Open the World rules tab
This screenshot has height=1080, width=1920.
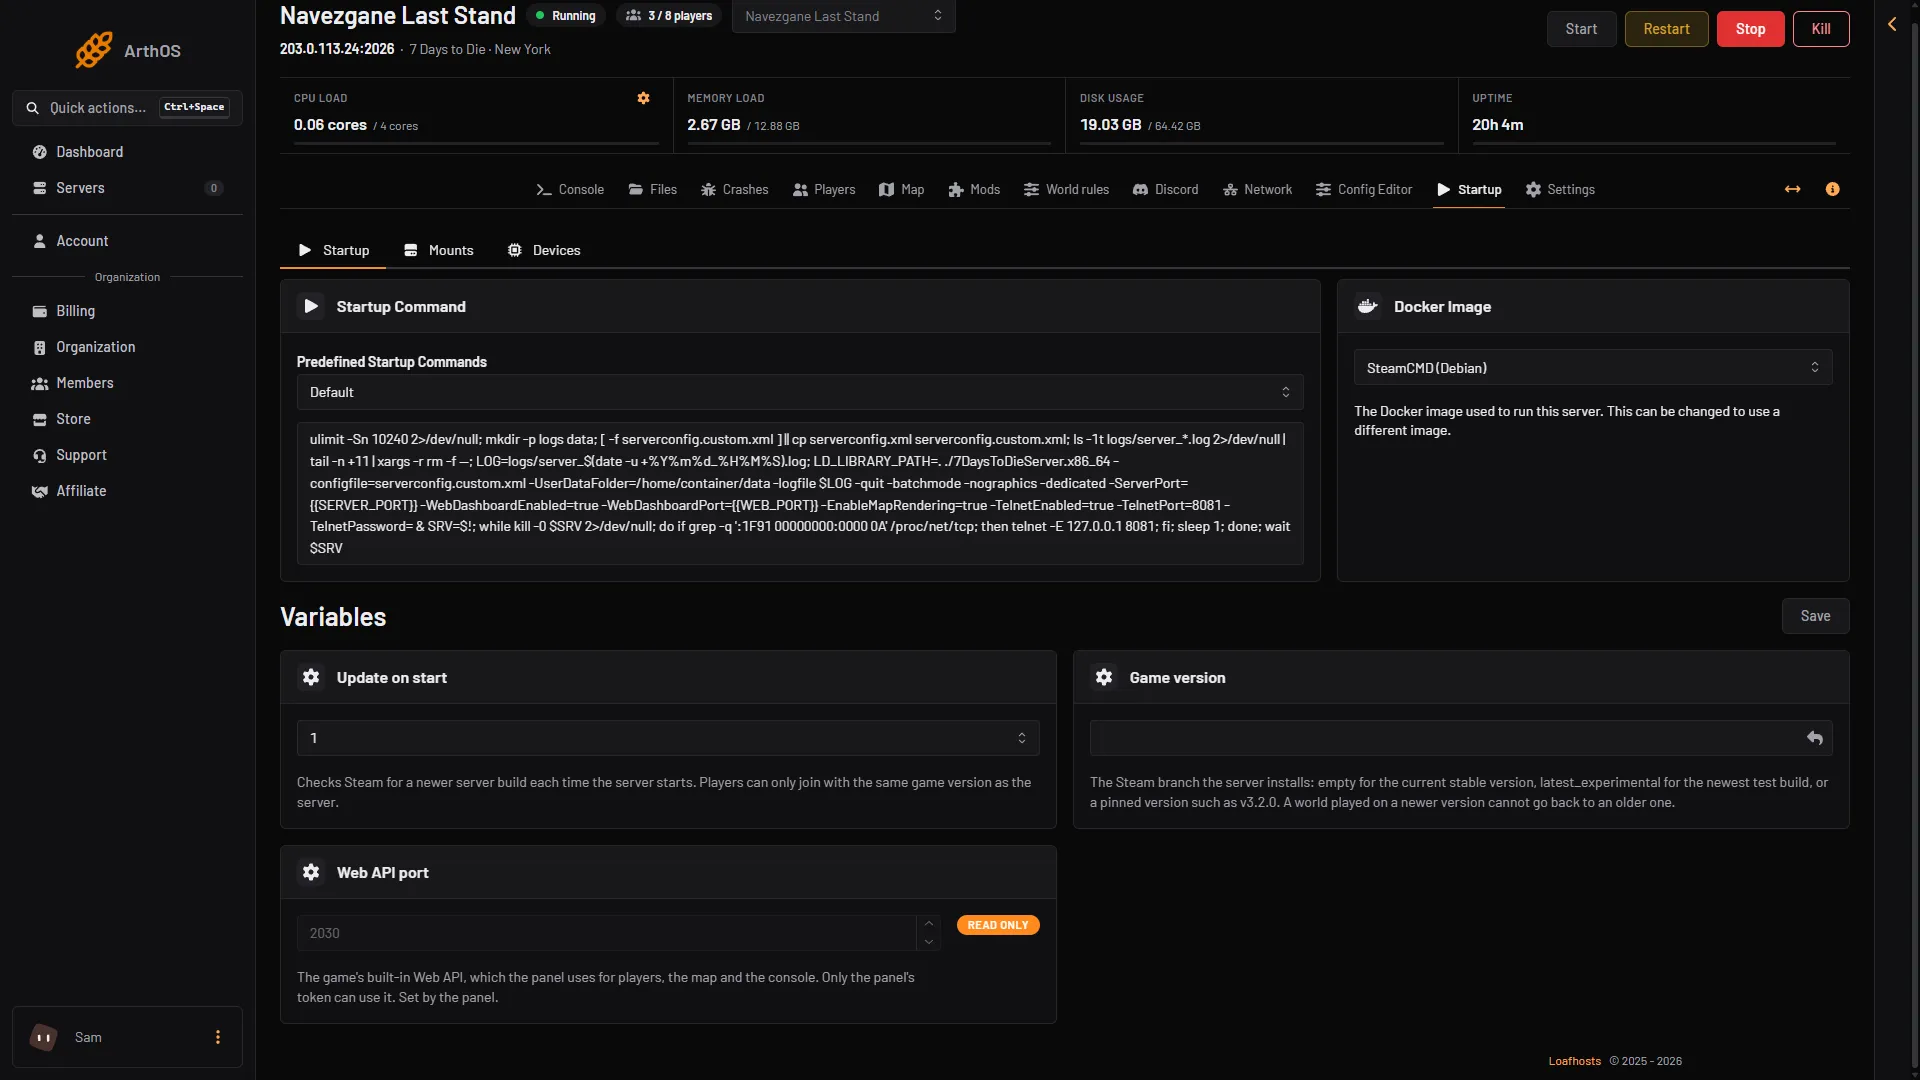[1066, 189]
